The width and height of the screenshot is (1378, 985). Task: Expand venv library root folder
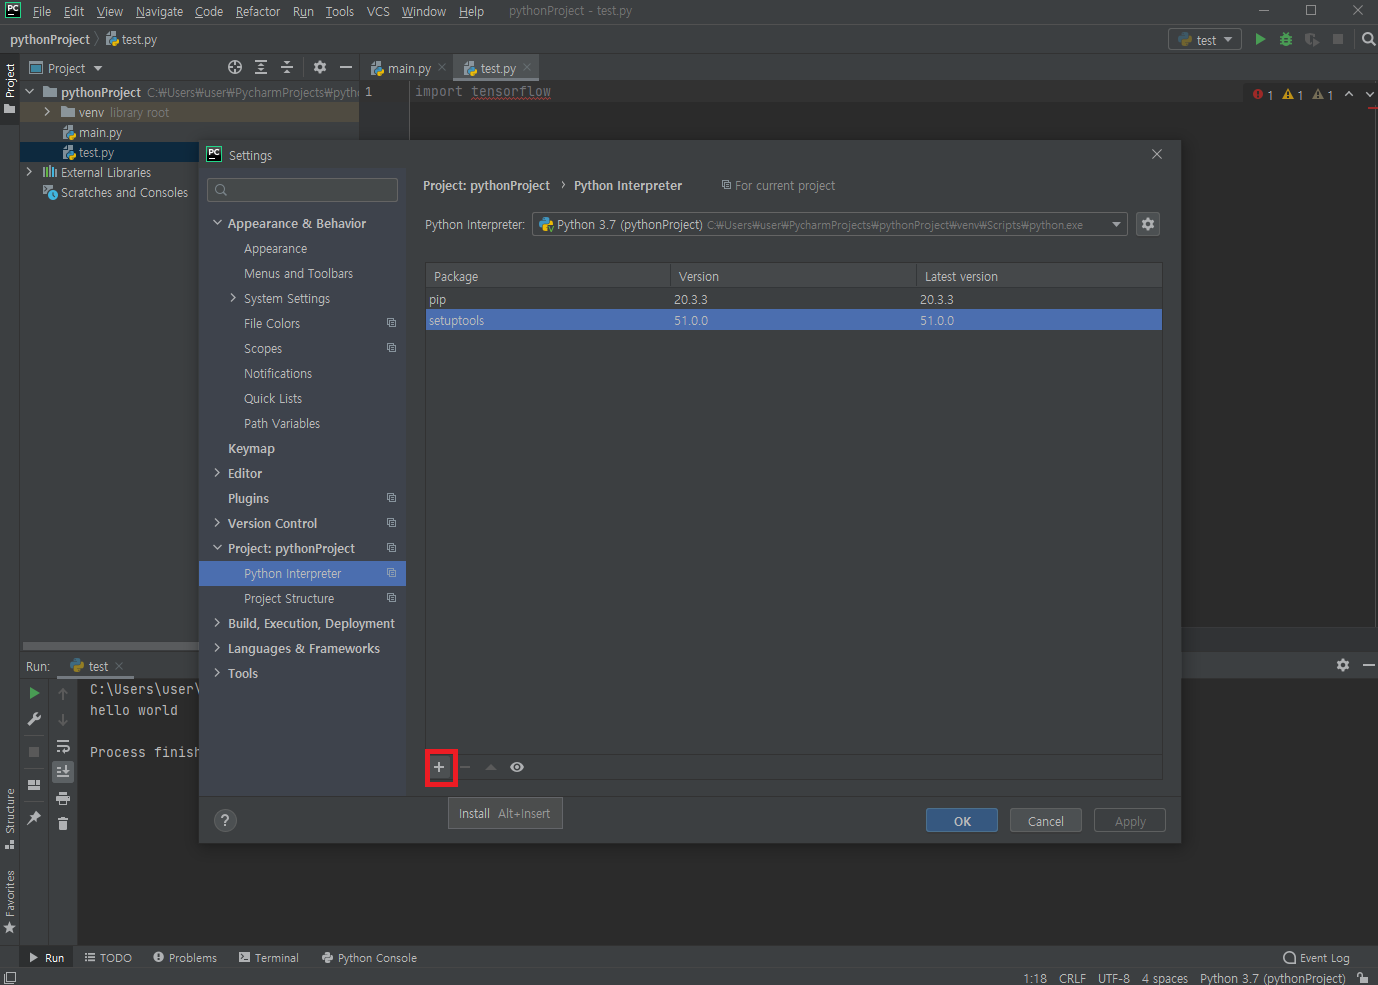coord(47,112)
